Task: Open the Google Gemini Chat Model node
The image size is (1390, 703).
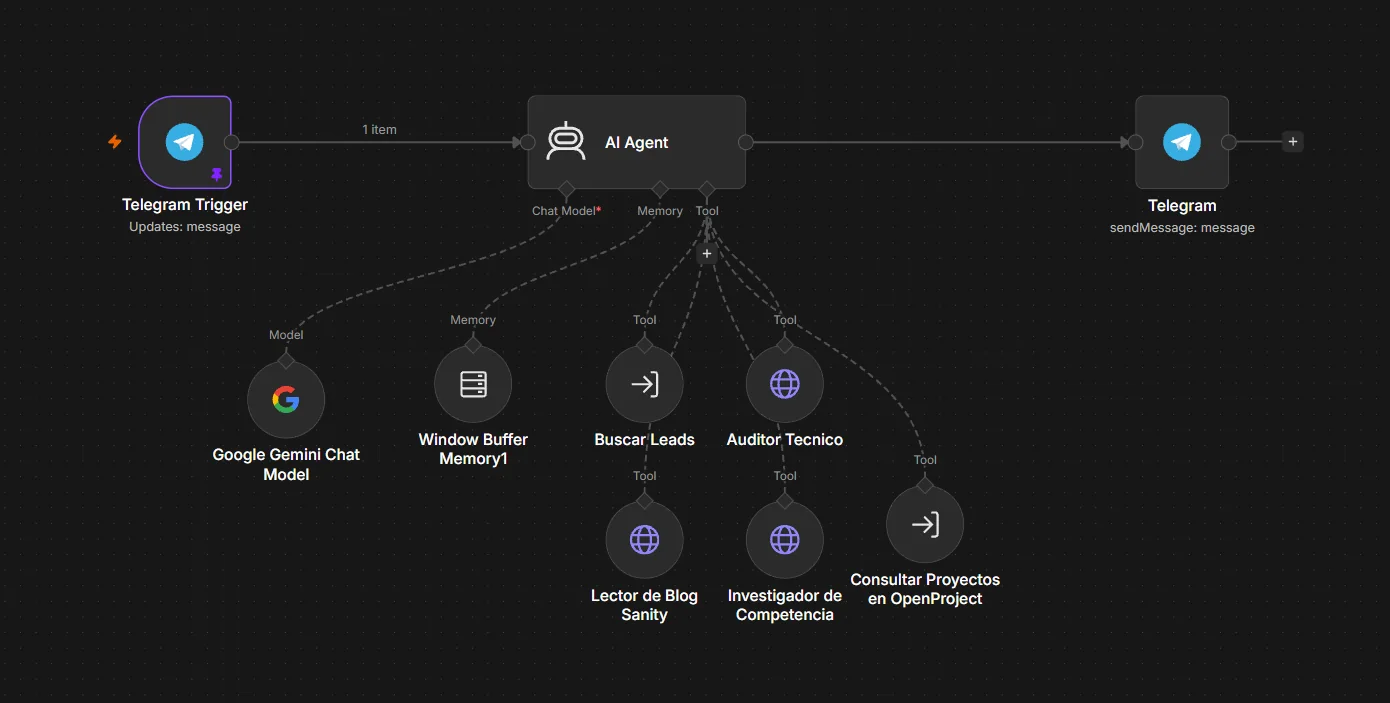Action: click(286, 400)
